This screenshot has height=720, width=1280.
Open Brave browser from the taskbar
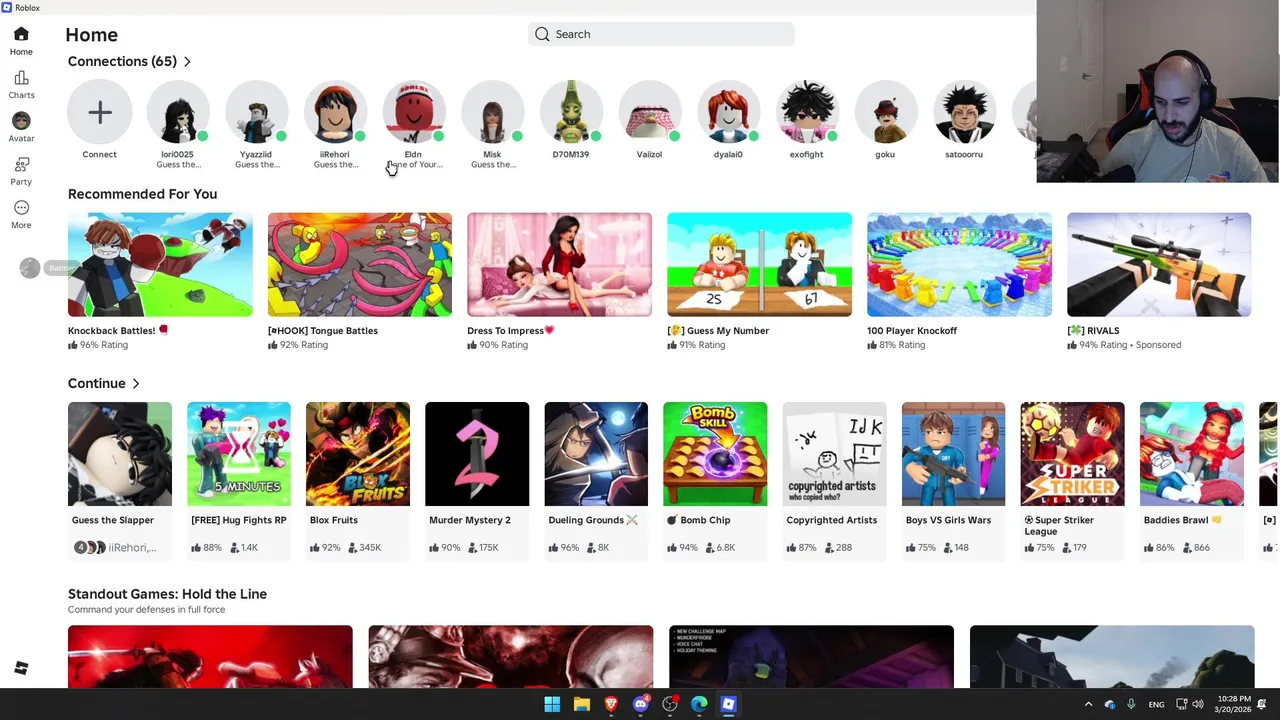[611, 704]
